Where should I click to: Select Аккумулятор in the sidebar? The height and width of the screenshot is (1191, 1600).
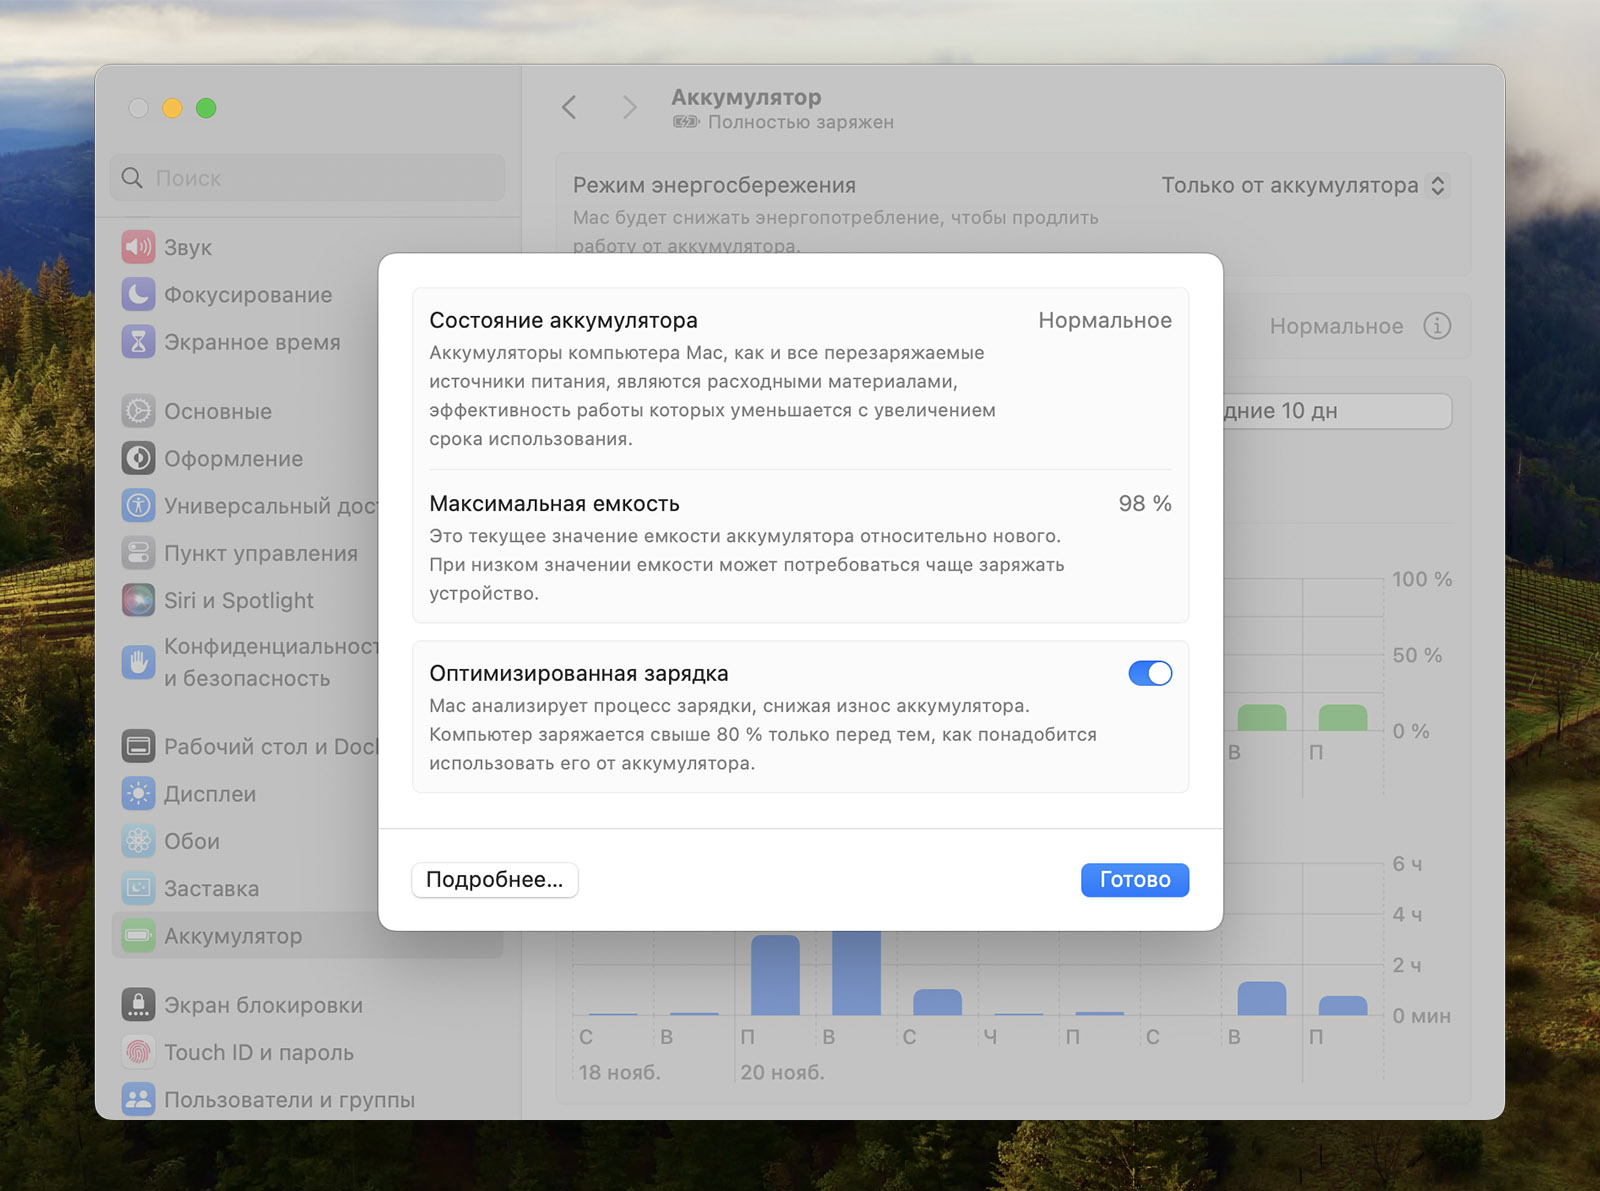tap(233, 936)
